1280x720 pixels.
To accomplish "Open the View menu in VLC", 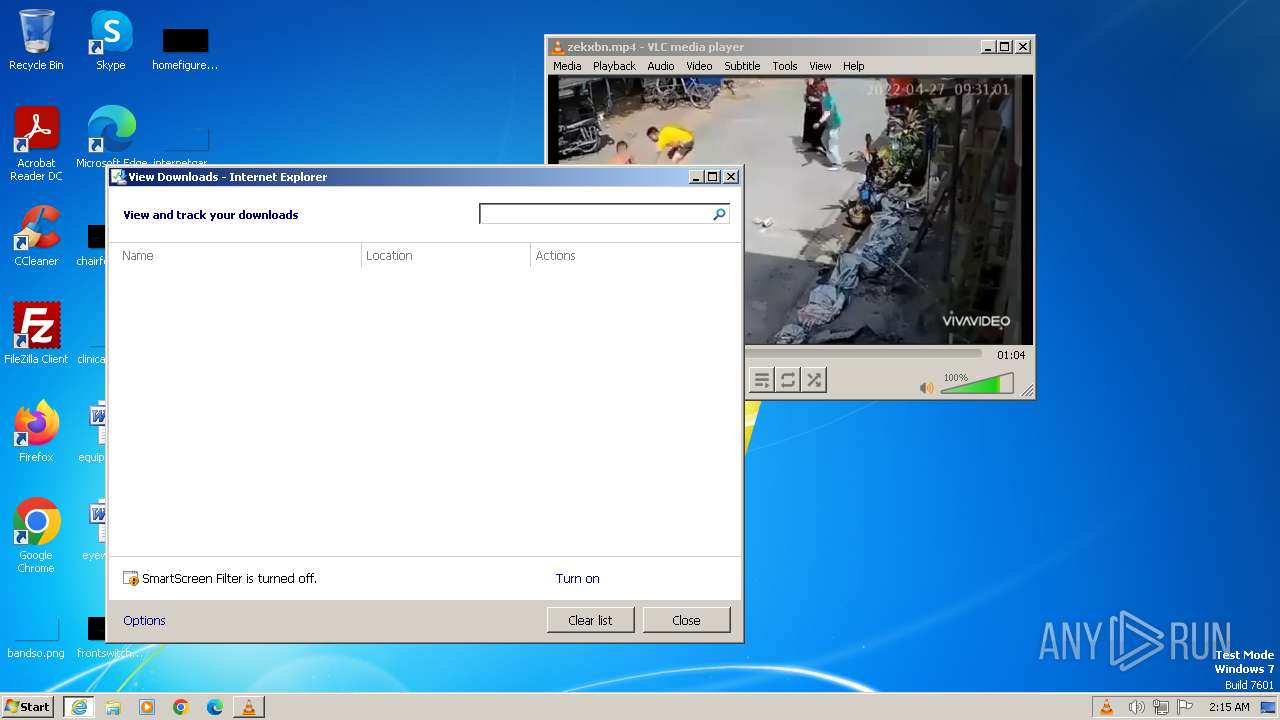I will coord(820,66).
